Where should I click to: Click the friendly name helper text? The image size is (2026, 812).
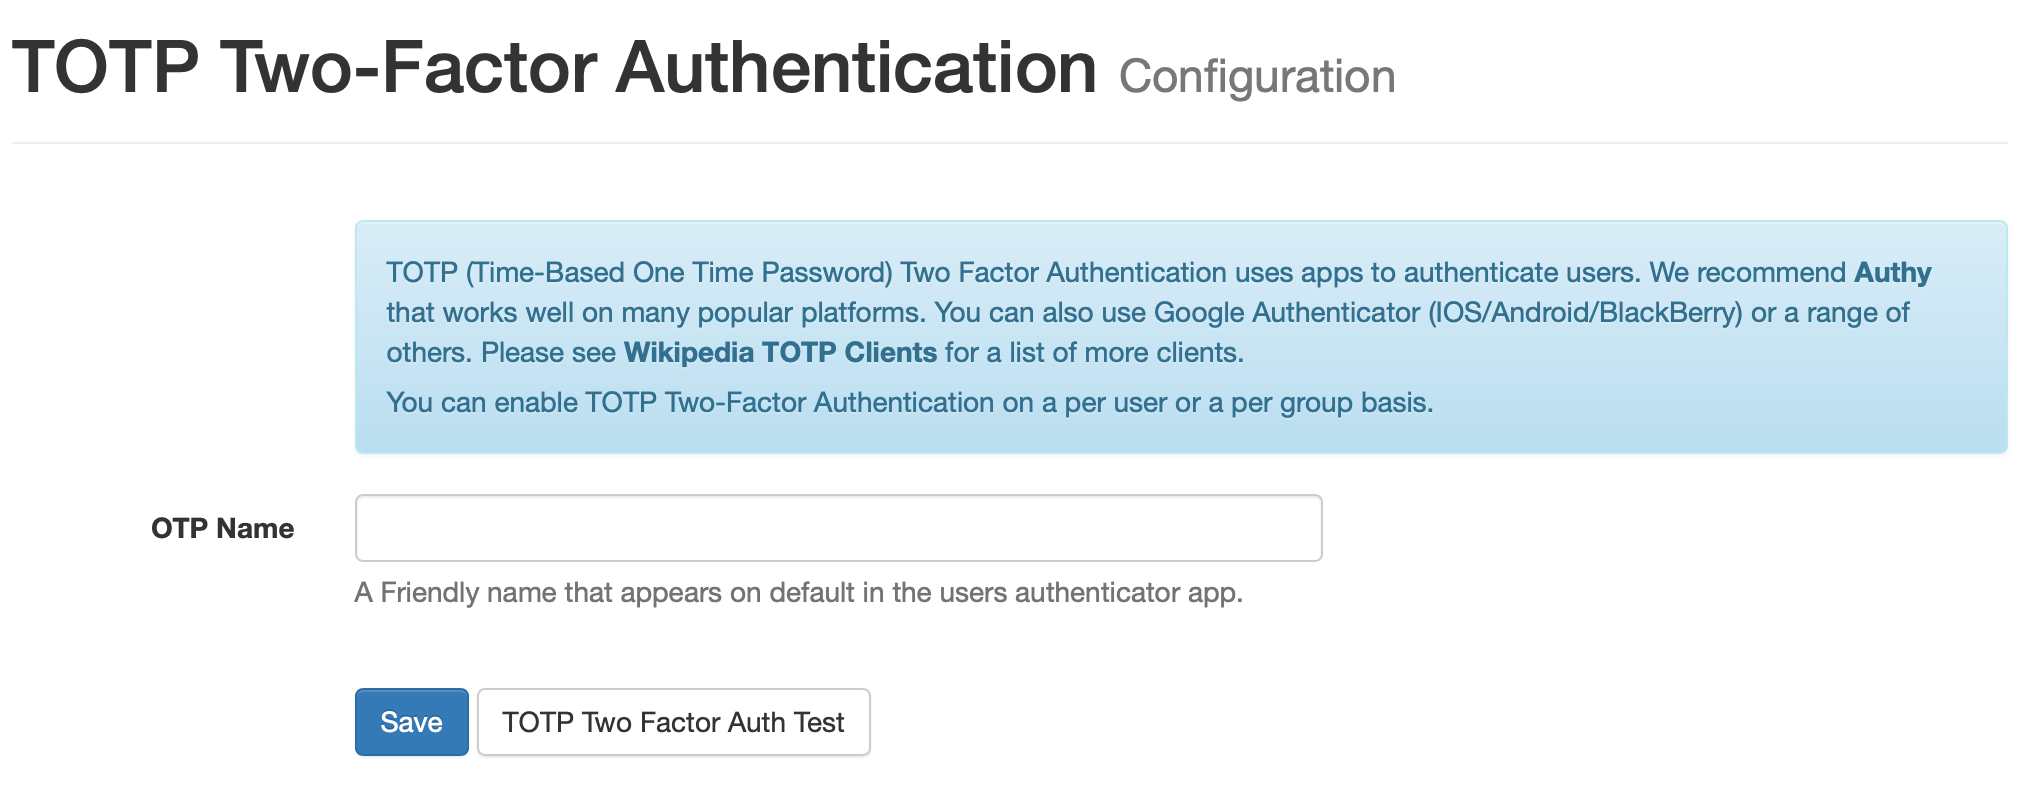(x=799, y=591)
